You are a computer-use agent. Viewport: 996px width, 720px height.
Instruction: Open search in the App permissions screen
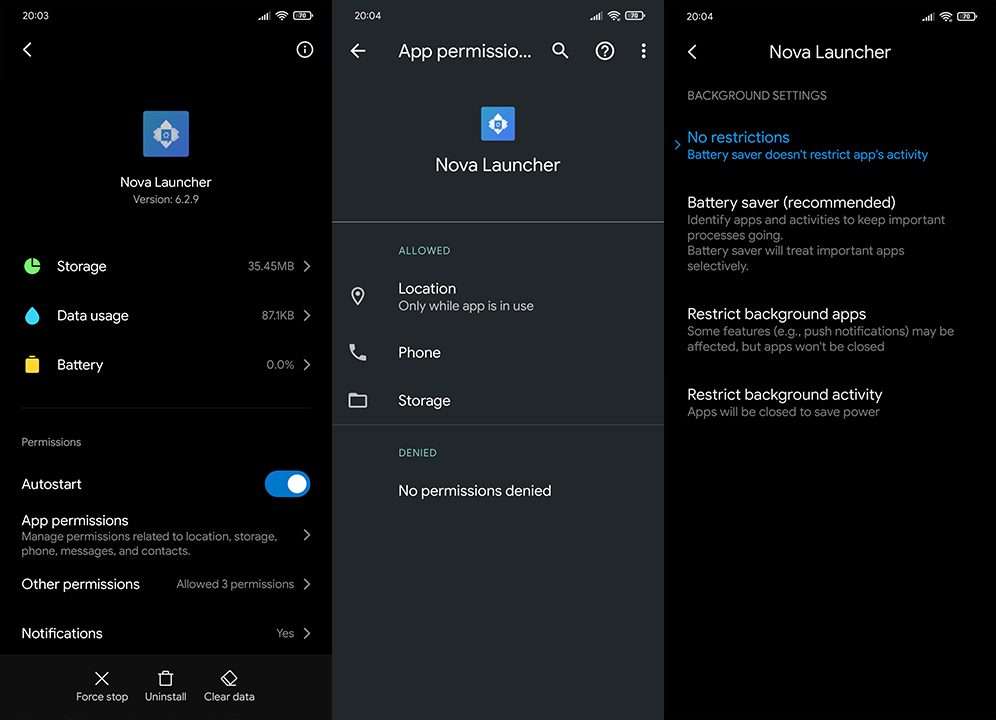pos(560,51)
